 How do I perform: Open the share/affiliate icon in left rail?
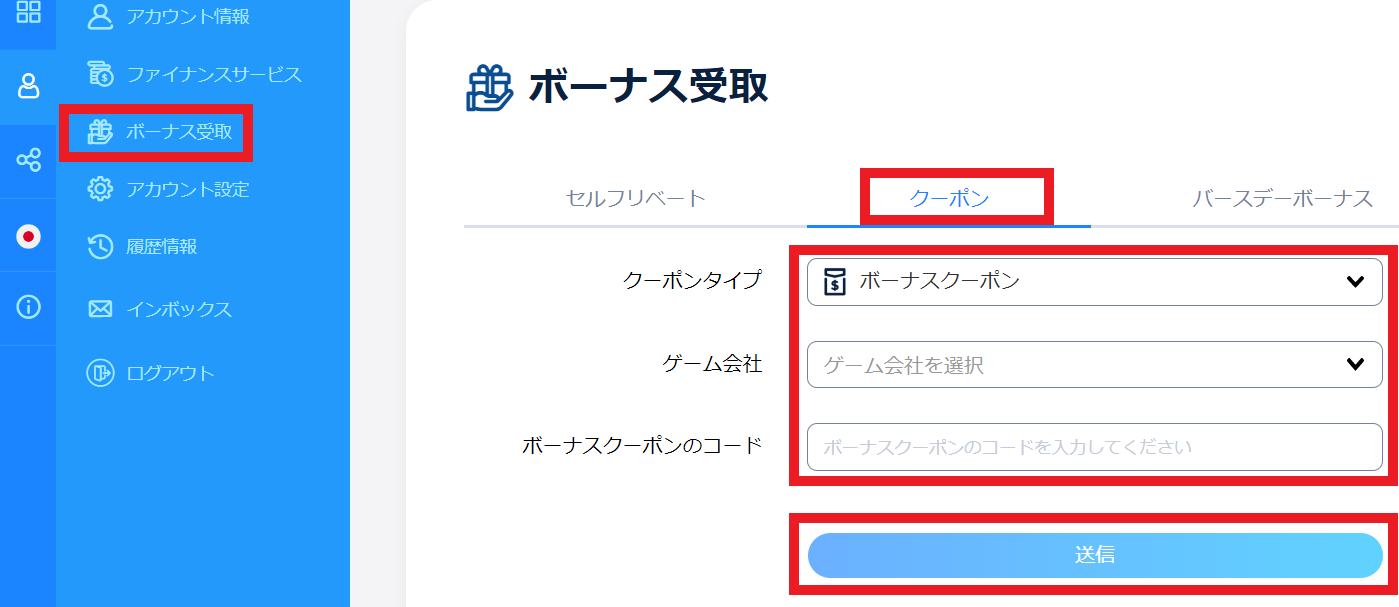[x=28, y=160]
